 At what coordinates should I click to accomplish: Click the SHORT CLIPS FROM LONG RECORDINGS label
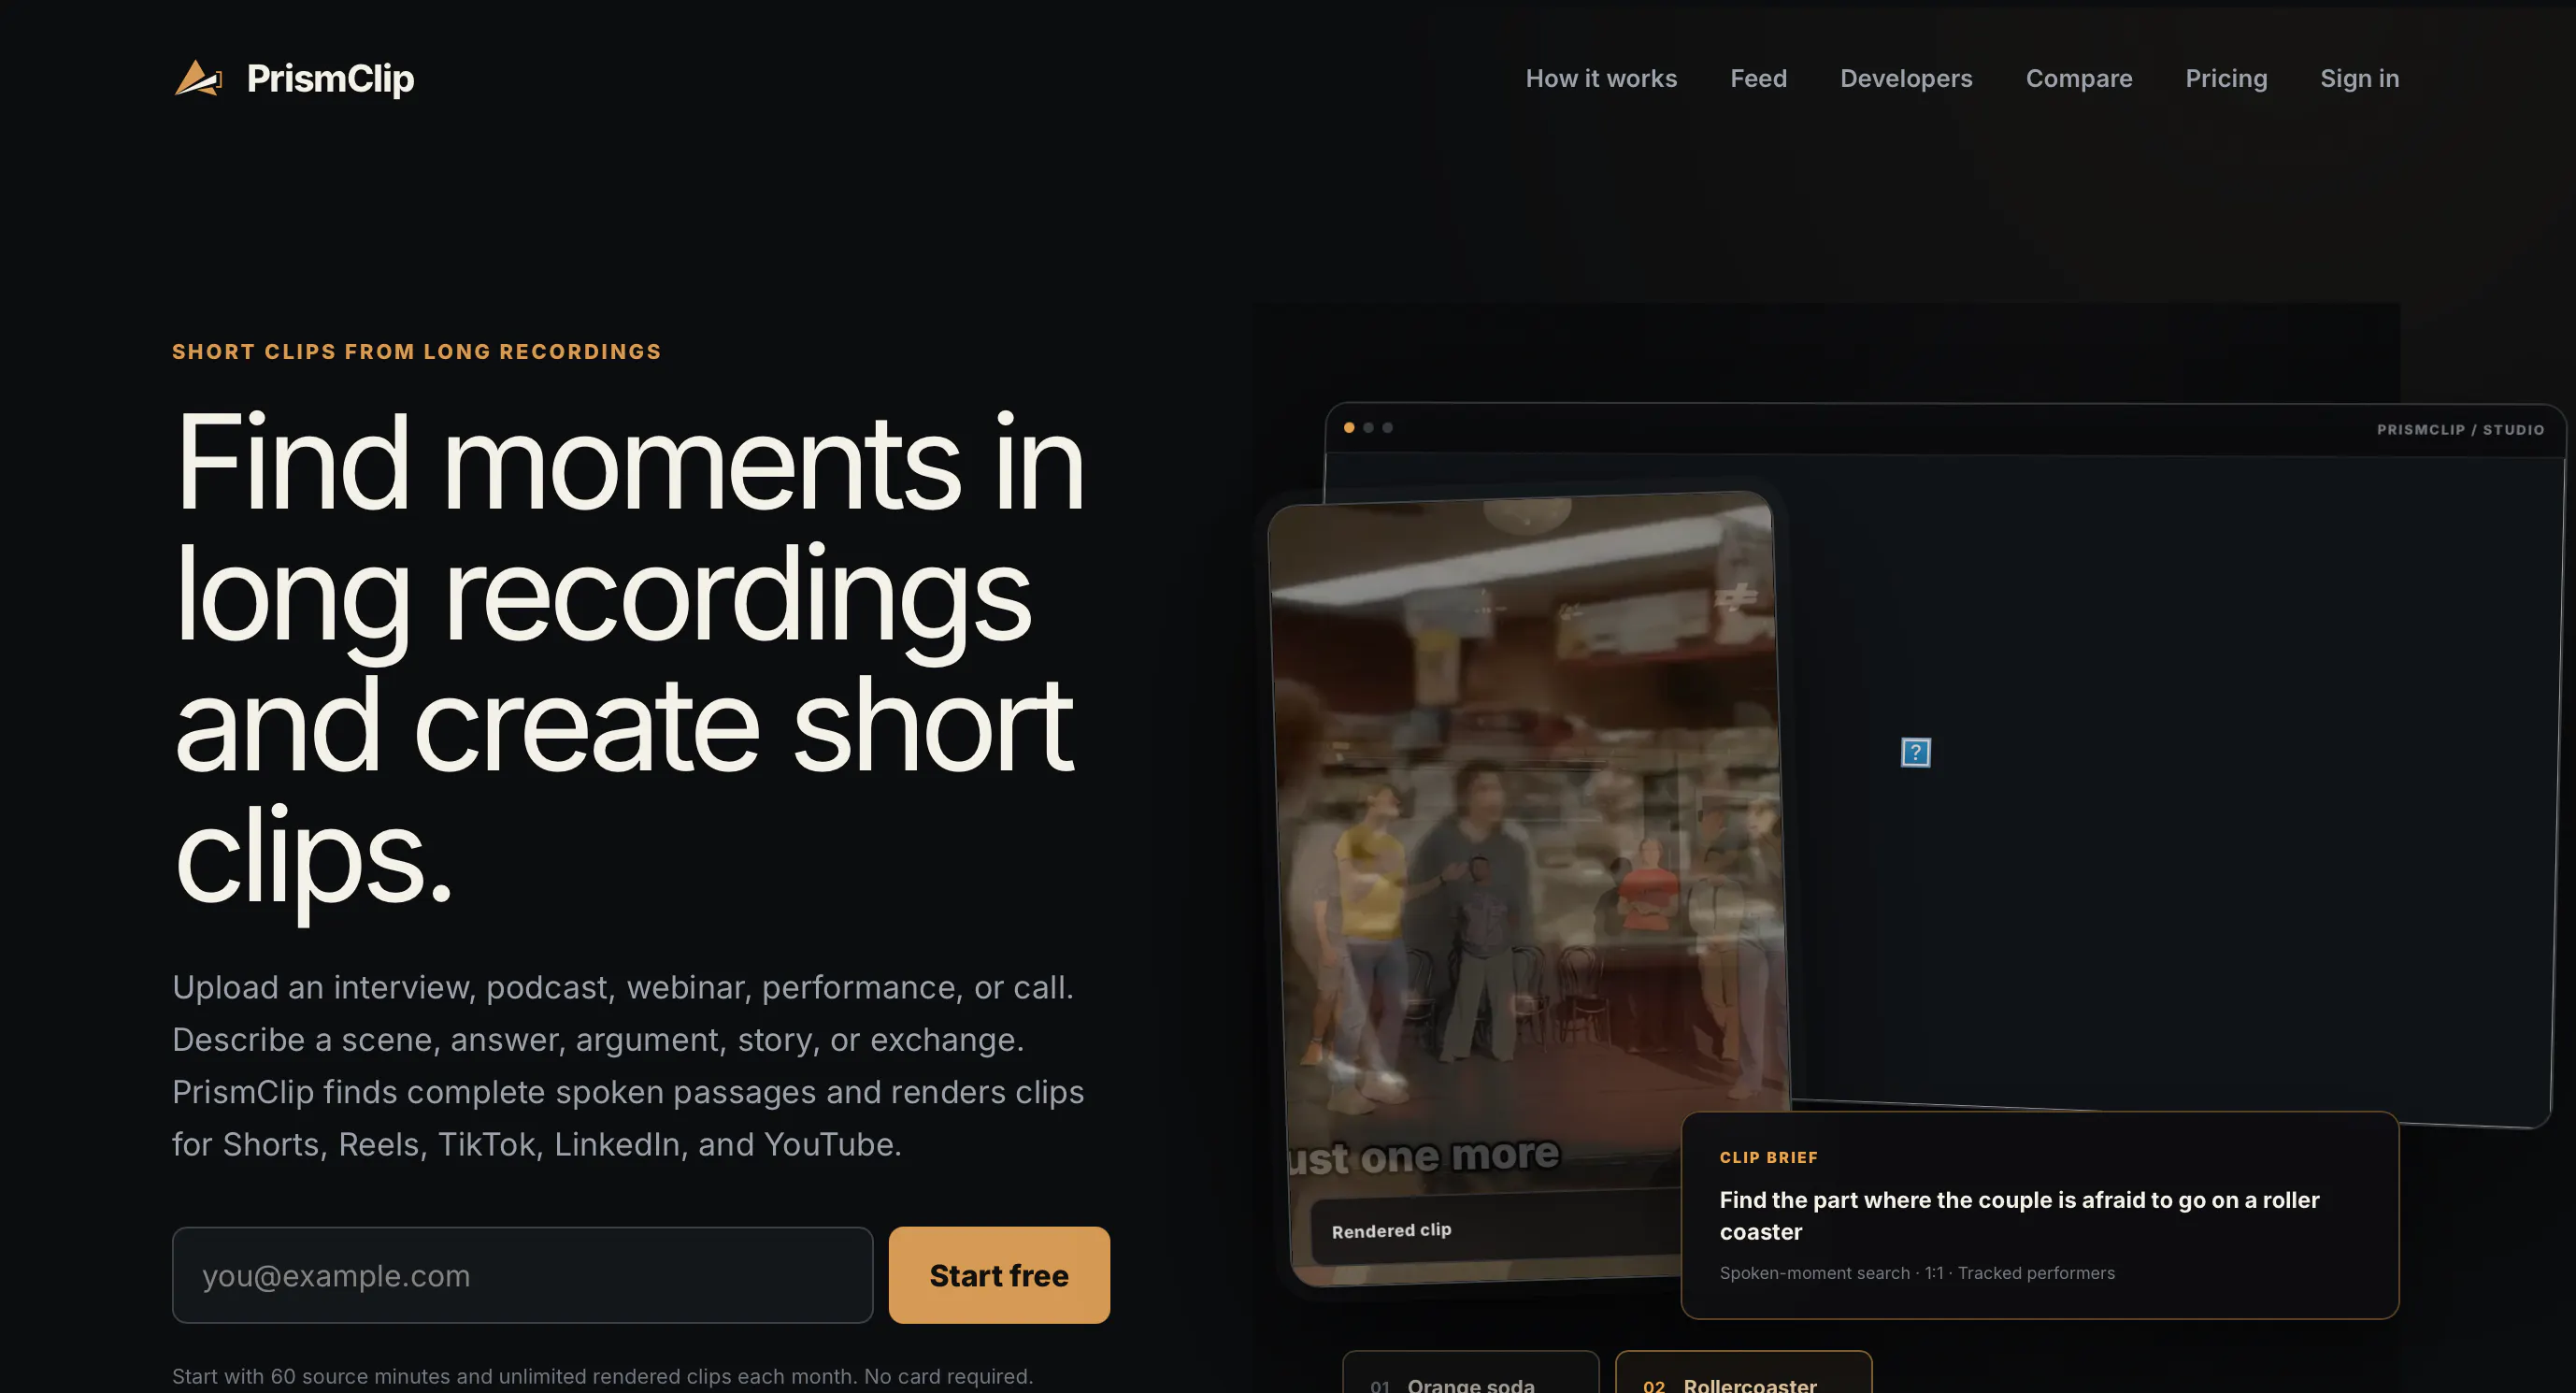click(416, 351)
